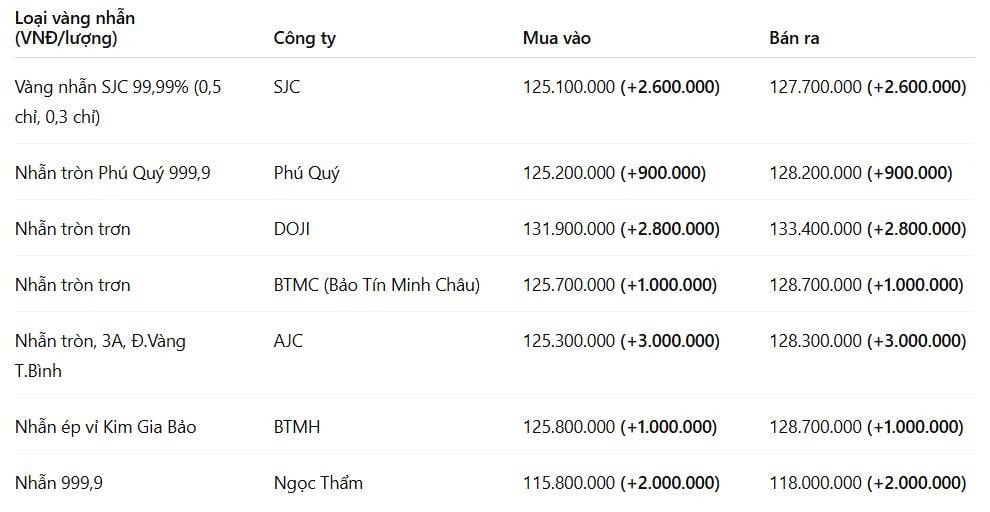990x512 pixels.
Task: Click the 'Nhẫn tròn, 3A, Đ.Vàng T.Bình' cell
Action: point(100,355)
